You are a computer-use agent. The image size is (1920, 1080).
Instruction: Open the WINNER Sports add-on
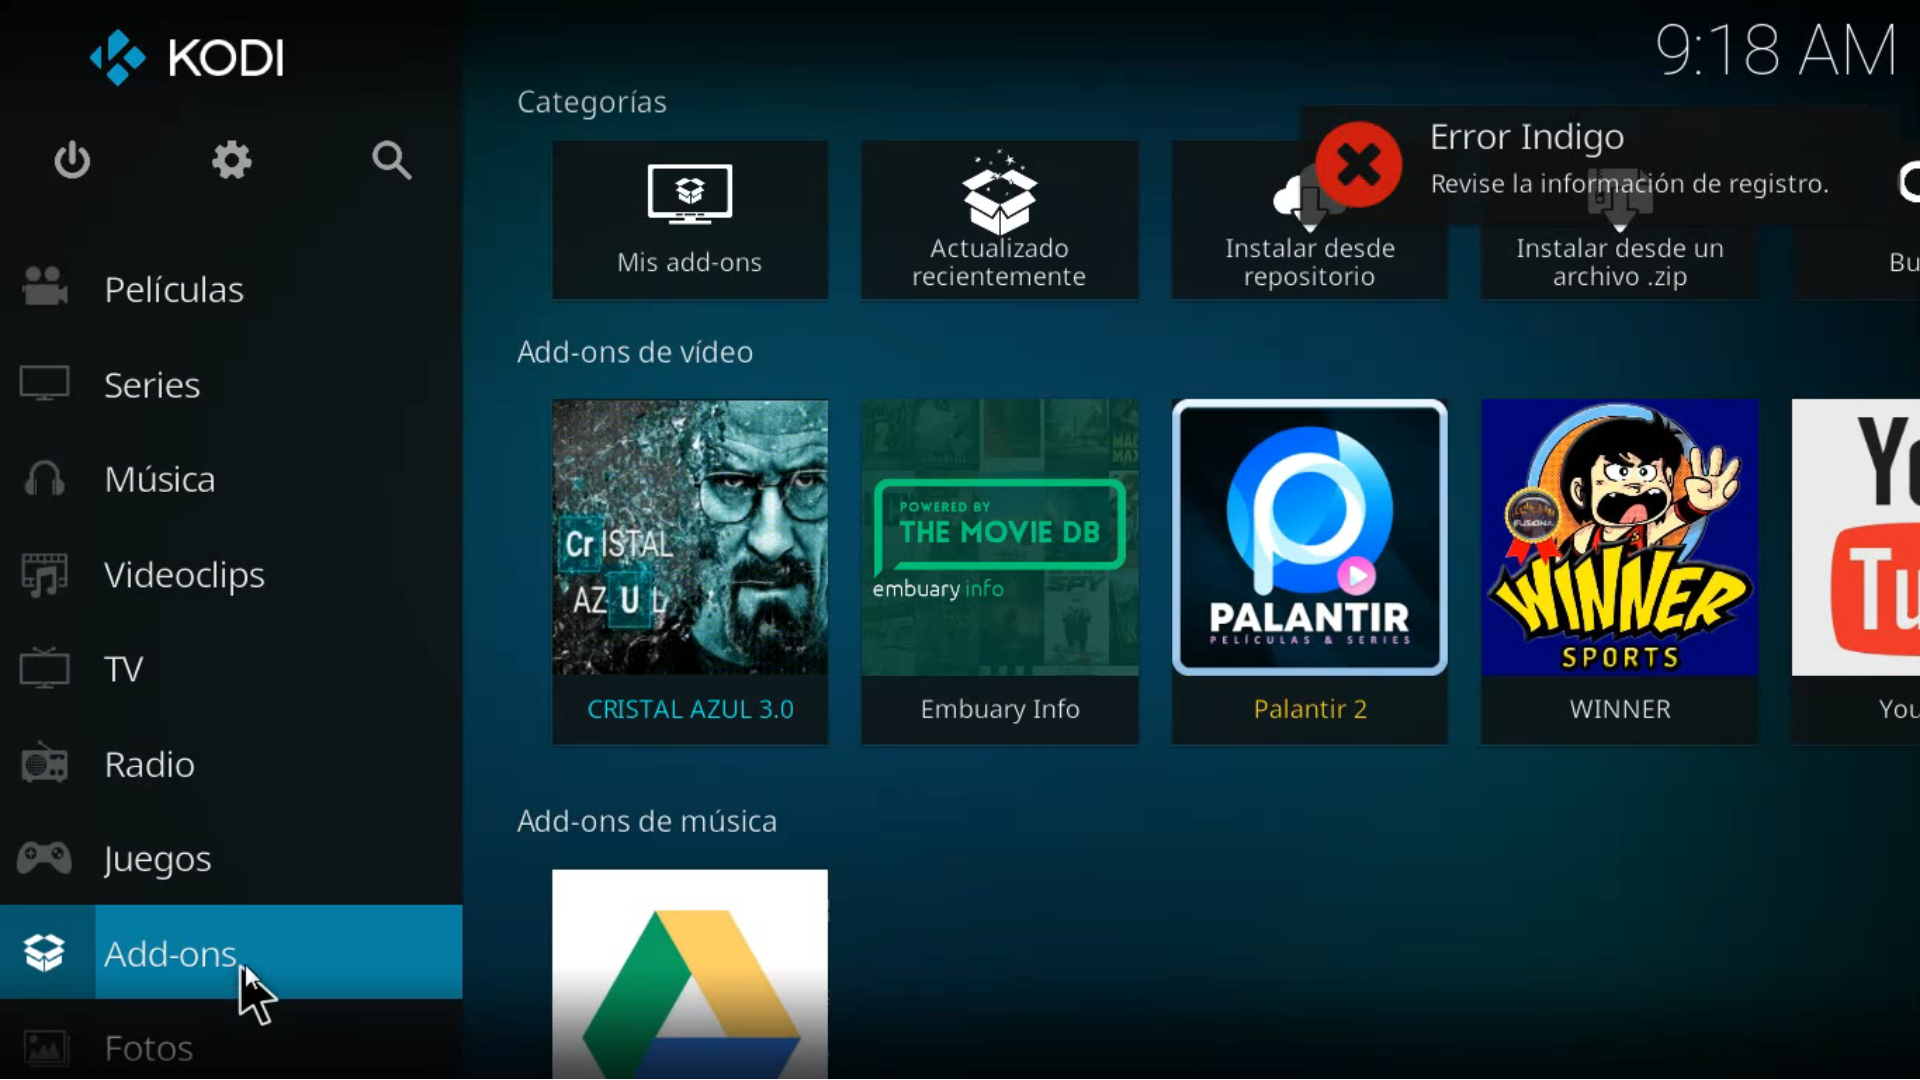point(1619,570)
